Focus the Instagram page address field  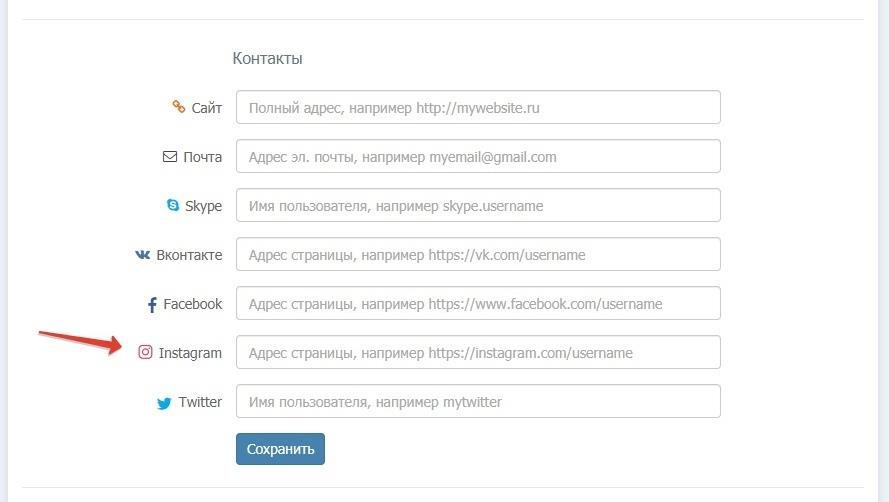[478, 352]
